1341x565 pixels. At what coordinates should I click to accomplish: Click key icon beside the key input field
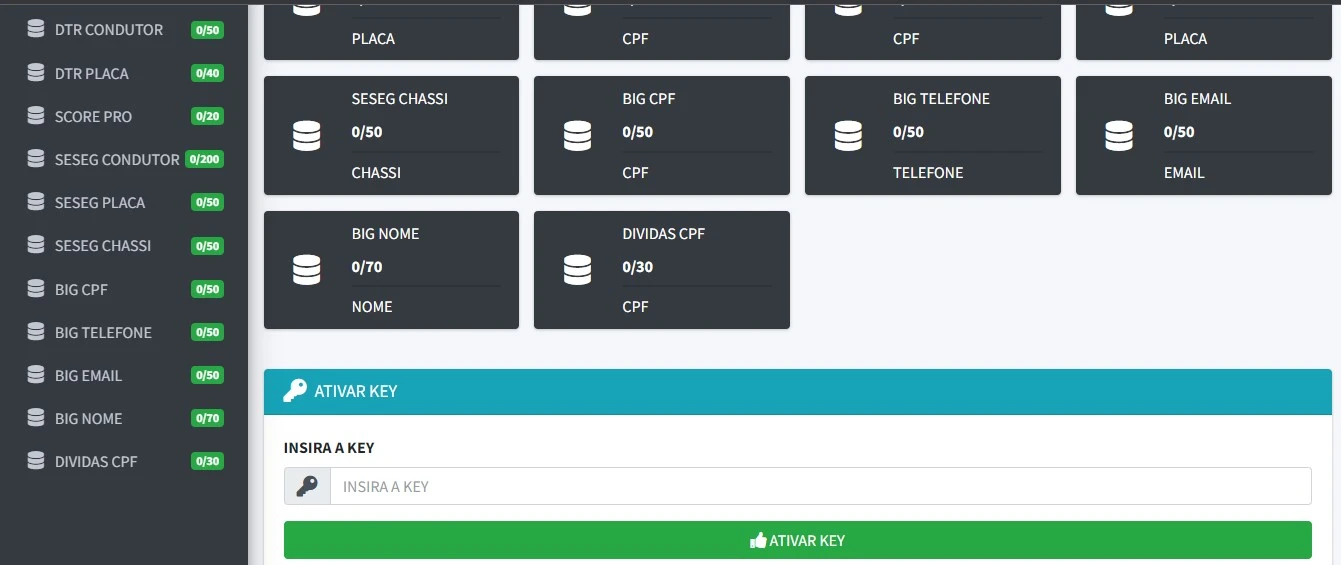click(307, 487)
